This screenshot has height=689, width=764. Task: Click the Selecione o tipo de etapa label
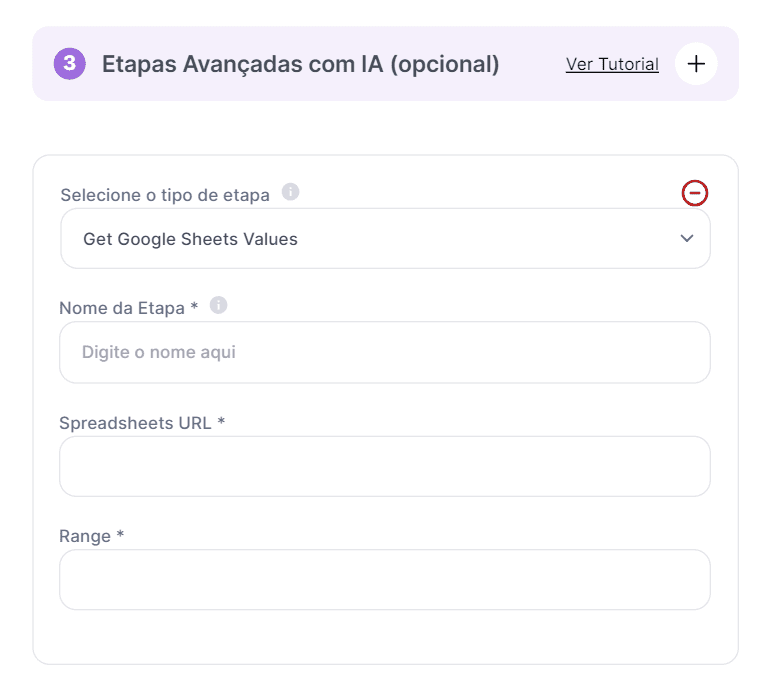[165, 195]
